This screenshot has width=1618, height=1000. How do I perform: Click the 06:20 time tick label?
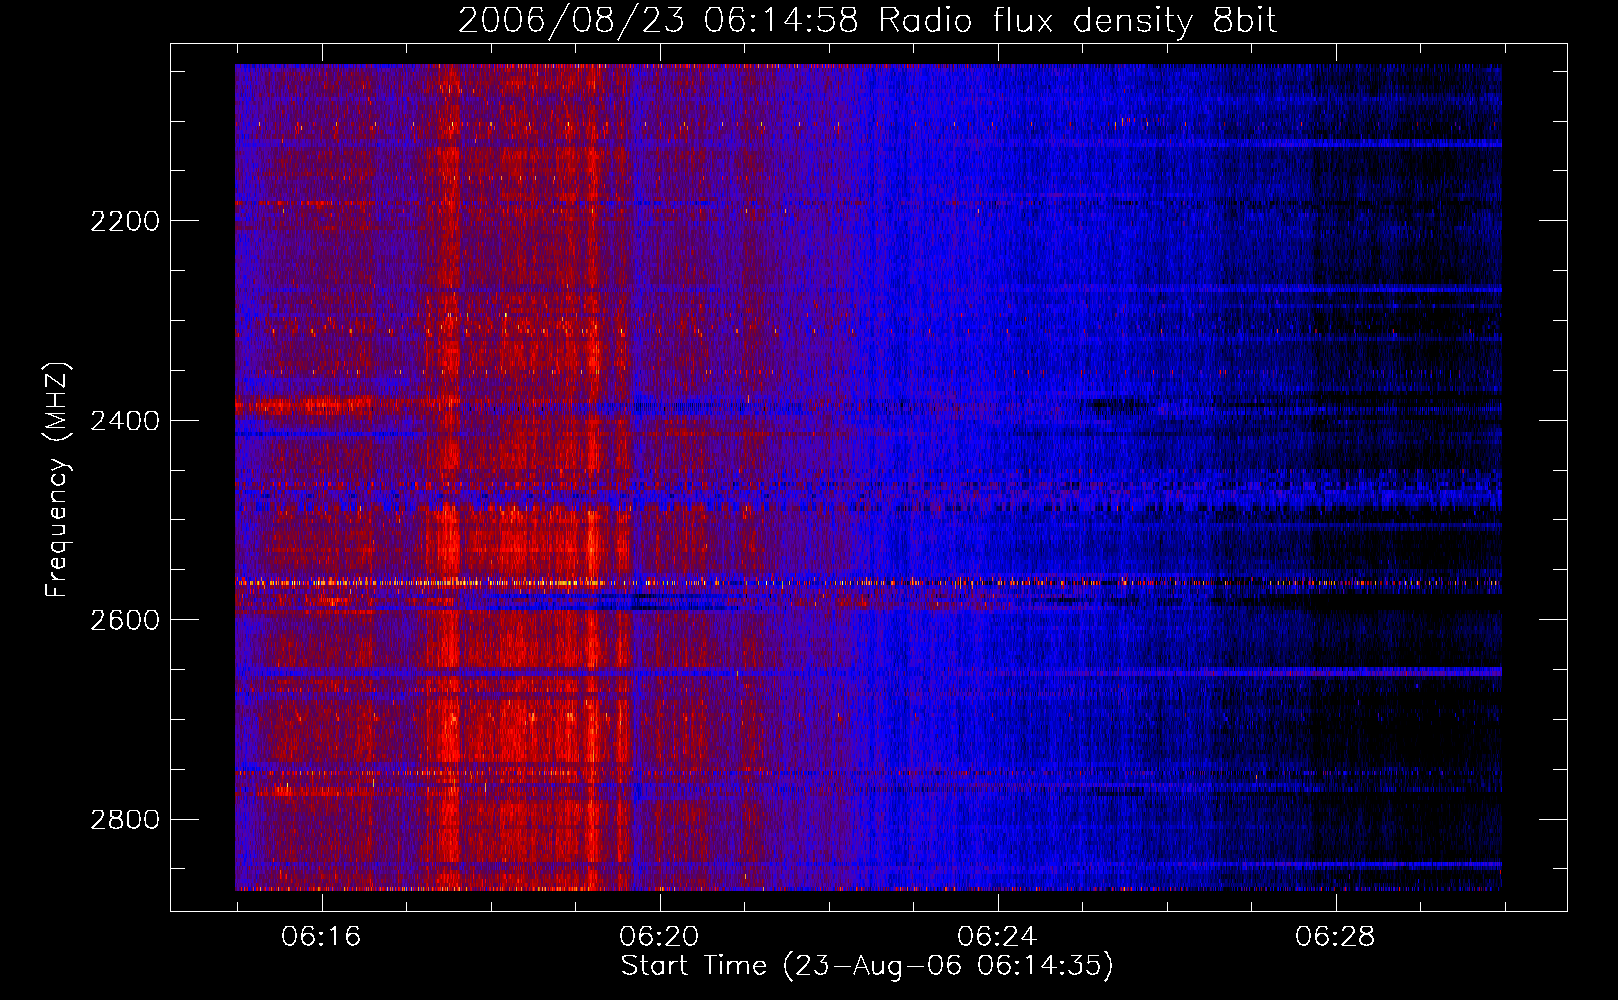(x=659, y=937)
